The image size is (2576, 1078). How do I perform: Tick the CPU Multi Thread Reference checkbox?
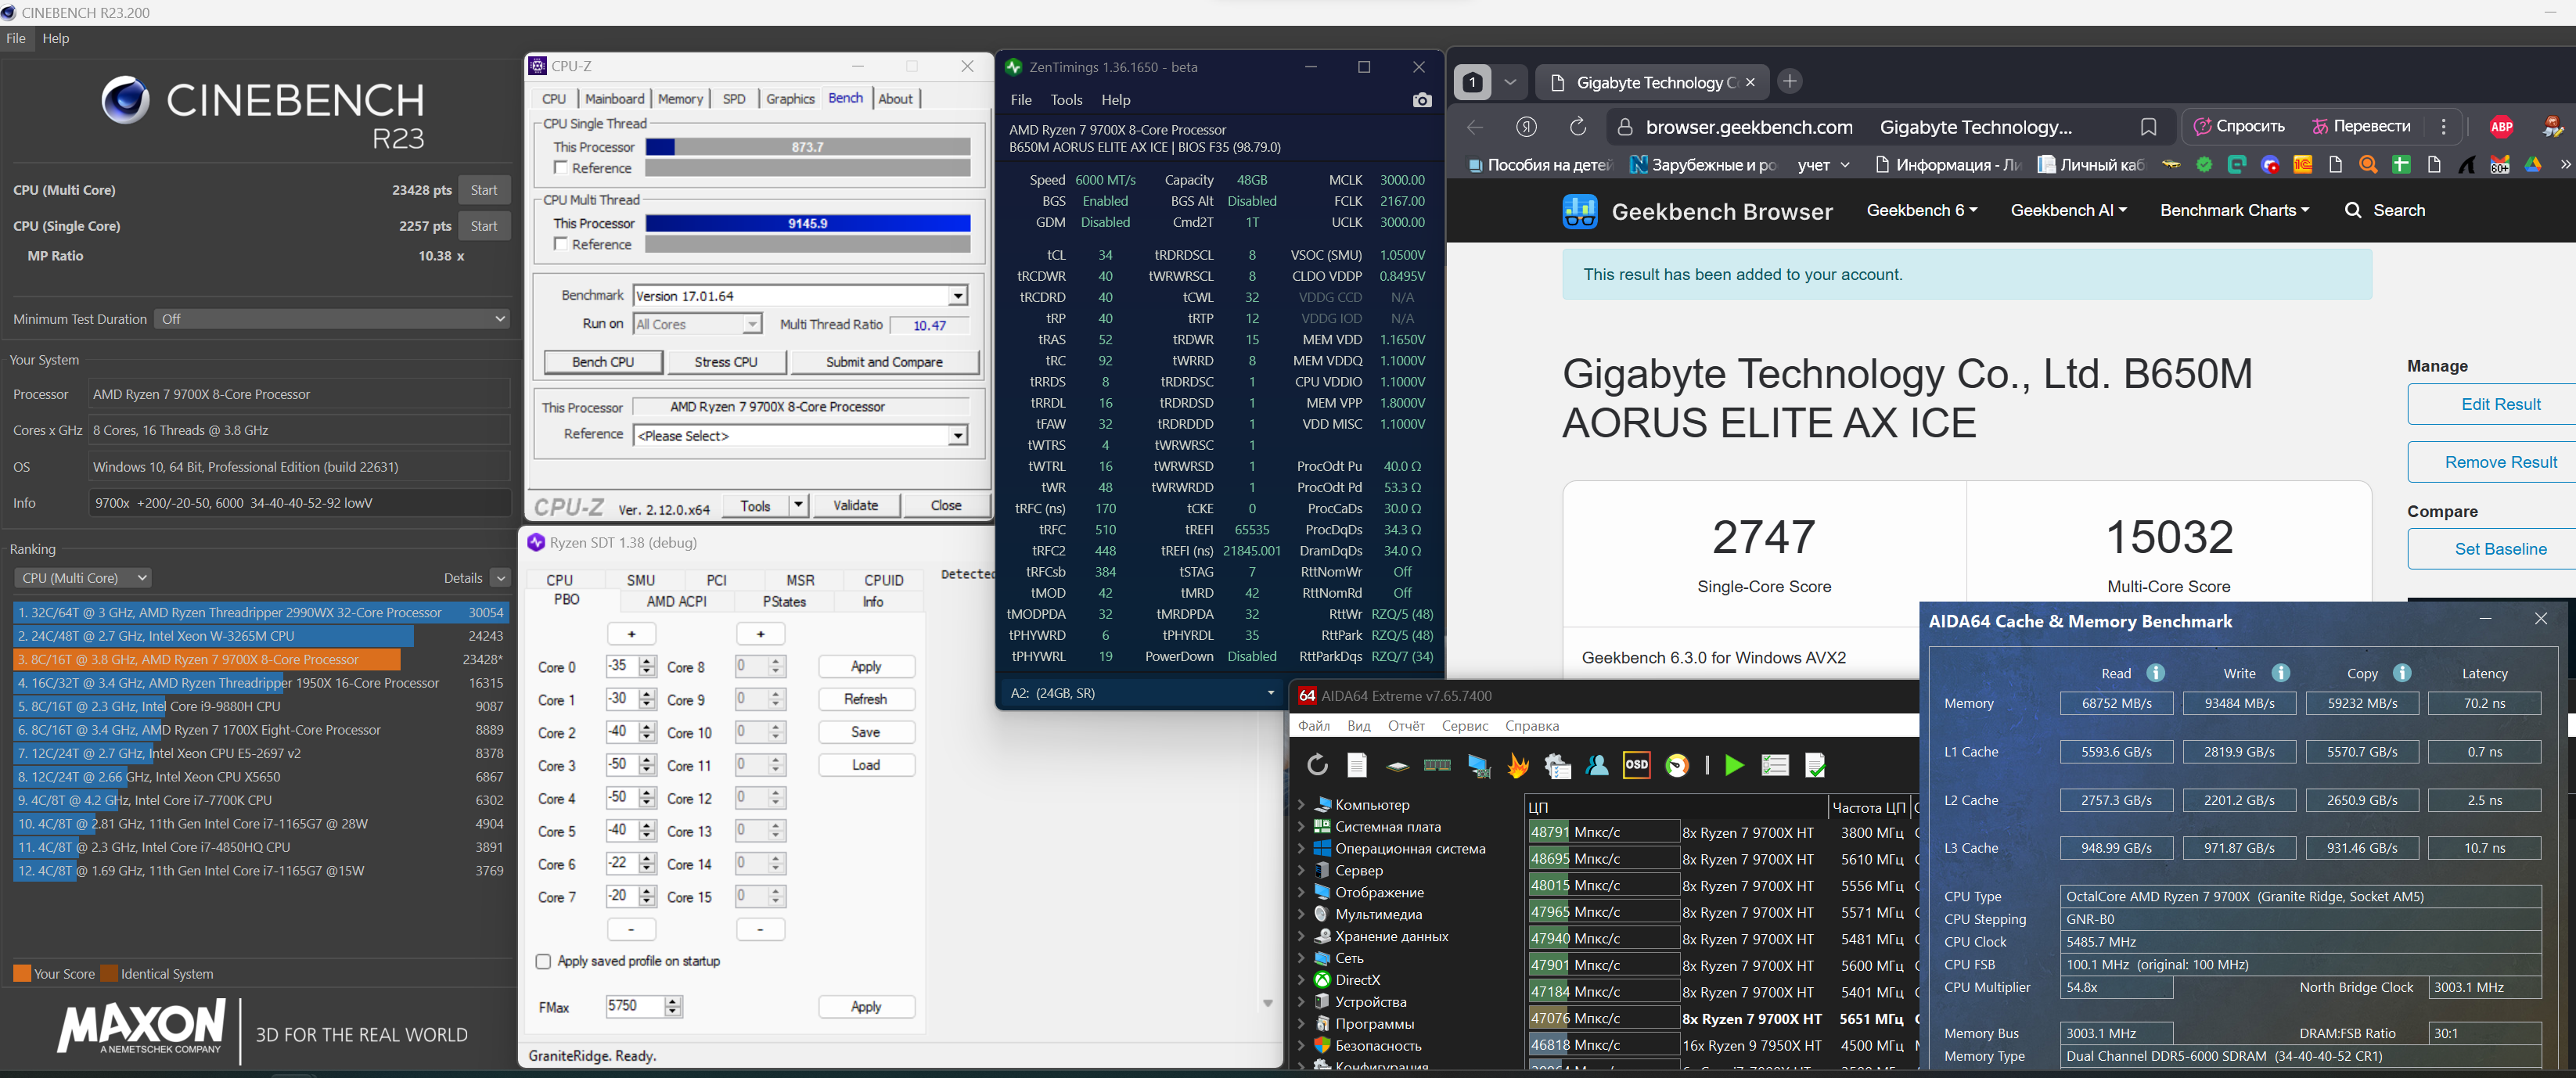(561, 244)
